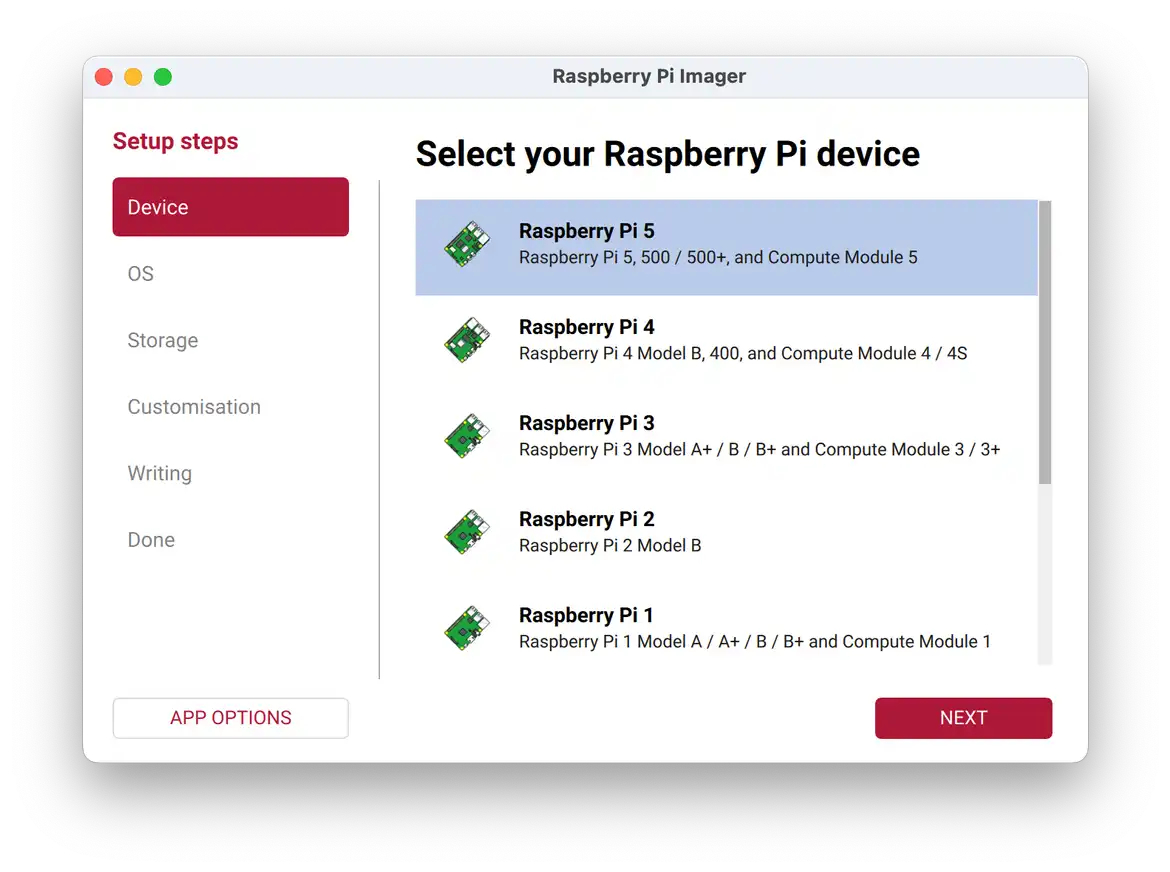Click the Raspberry Pi 5 board icon
This screenshot has height=872, width=1170.
[467, 244]
